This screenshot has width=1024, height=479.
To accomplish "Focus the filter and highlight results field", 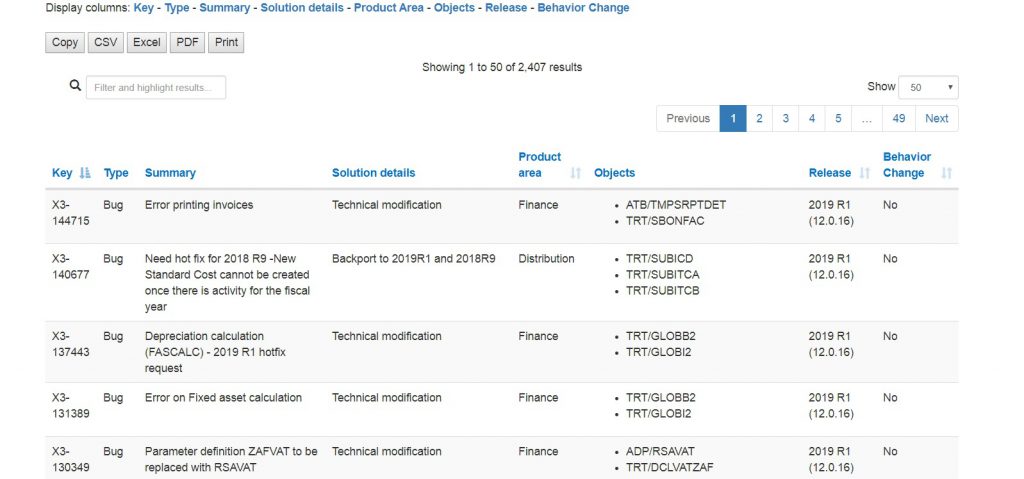I will (x=156, y=87).
